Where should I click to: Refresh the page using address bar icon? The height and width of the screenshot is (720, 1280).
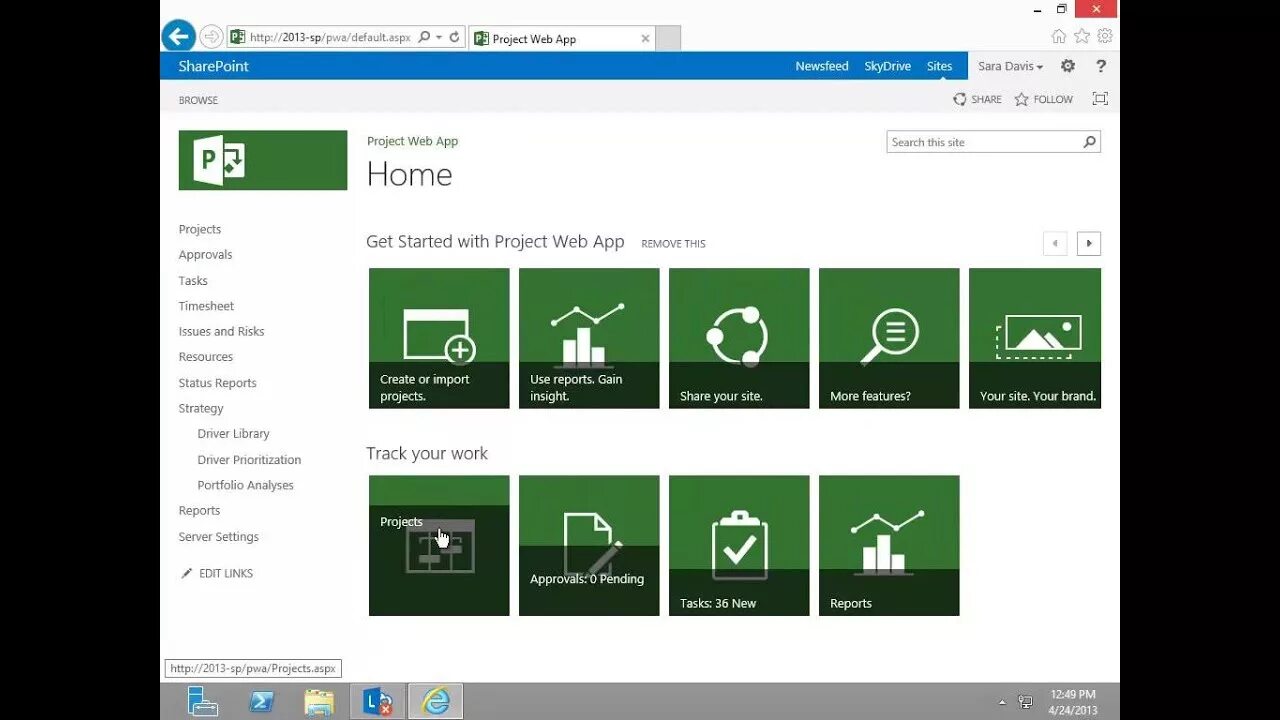454,37
